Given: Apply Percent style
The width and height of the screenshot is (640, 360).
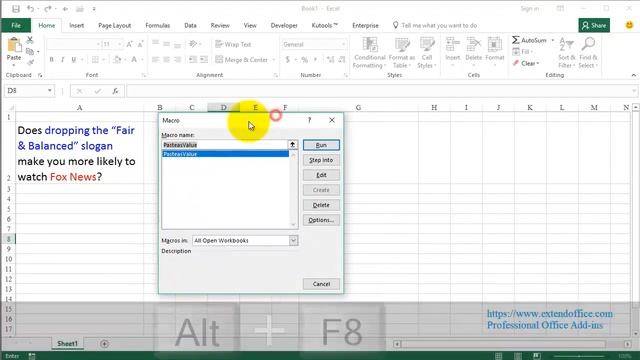Looking at the screenshot, I should point(304,60).
